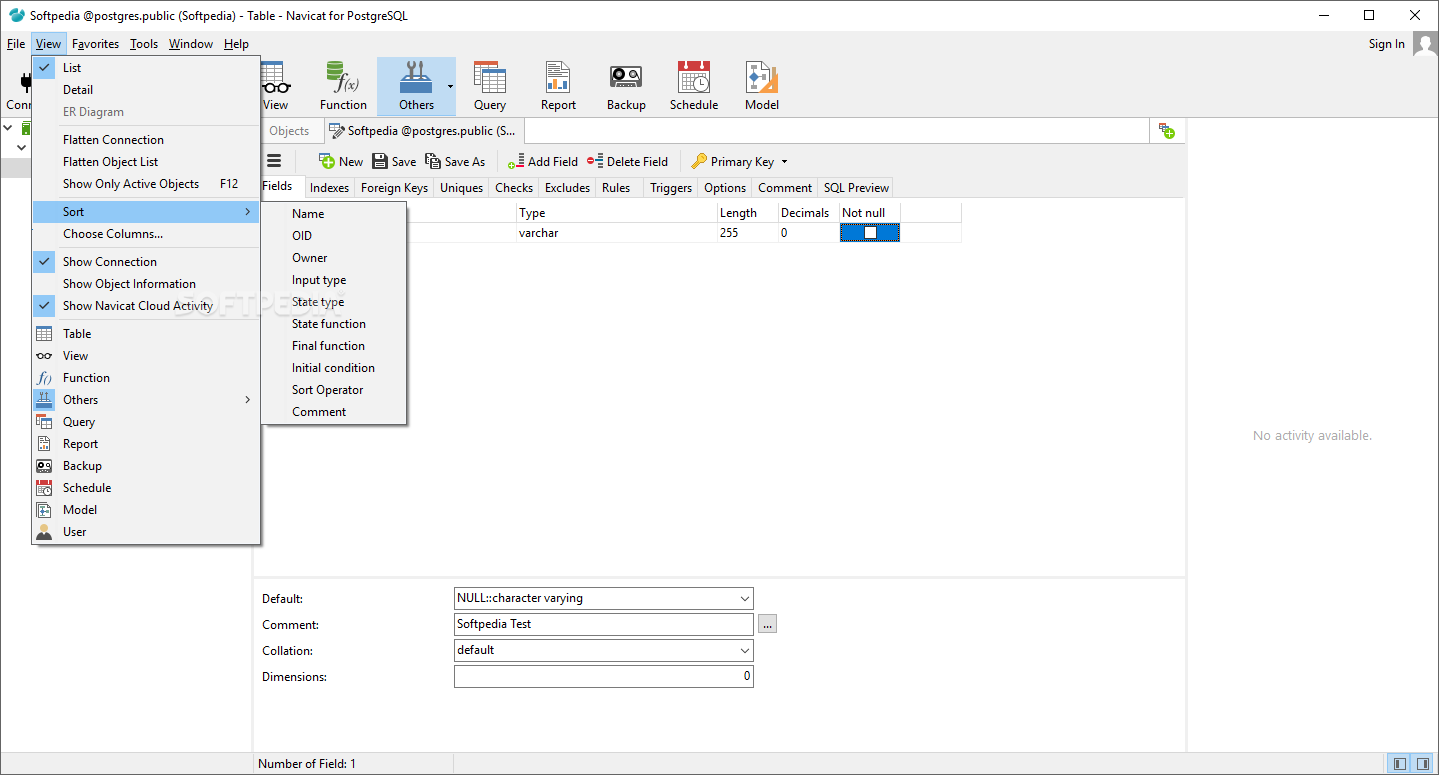
Task: Toggle the Not null checkbox for the field
Action: pos(870,232)
